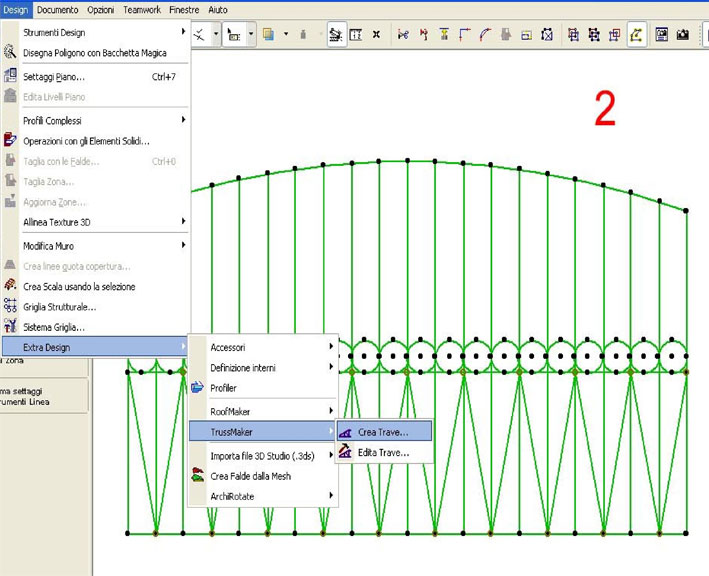Click the Crea Falde dalla Mesh icon
Image resolution: width=709 pixels, height=576 pixels.
197,476
